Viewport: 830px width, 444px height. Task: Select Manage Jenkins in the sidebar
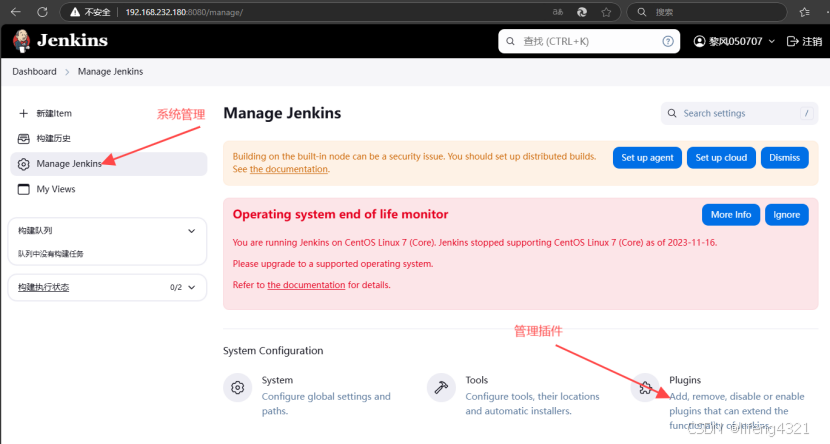[x=109, y=164]
